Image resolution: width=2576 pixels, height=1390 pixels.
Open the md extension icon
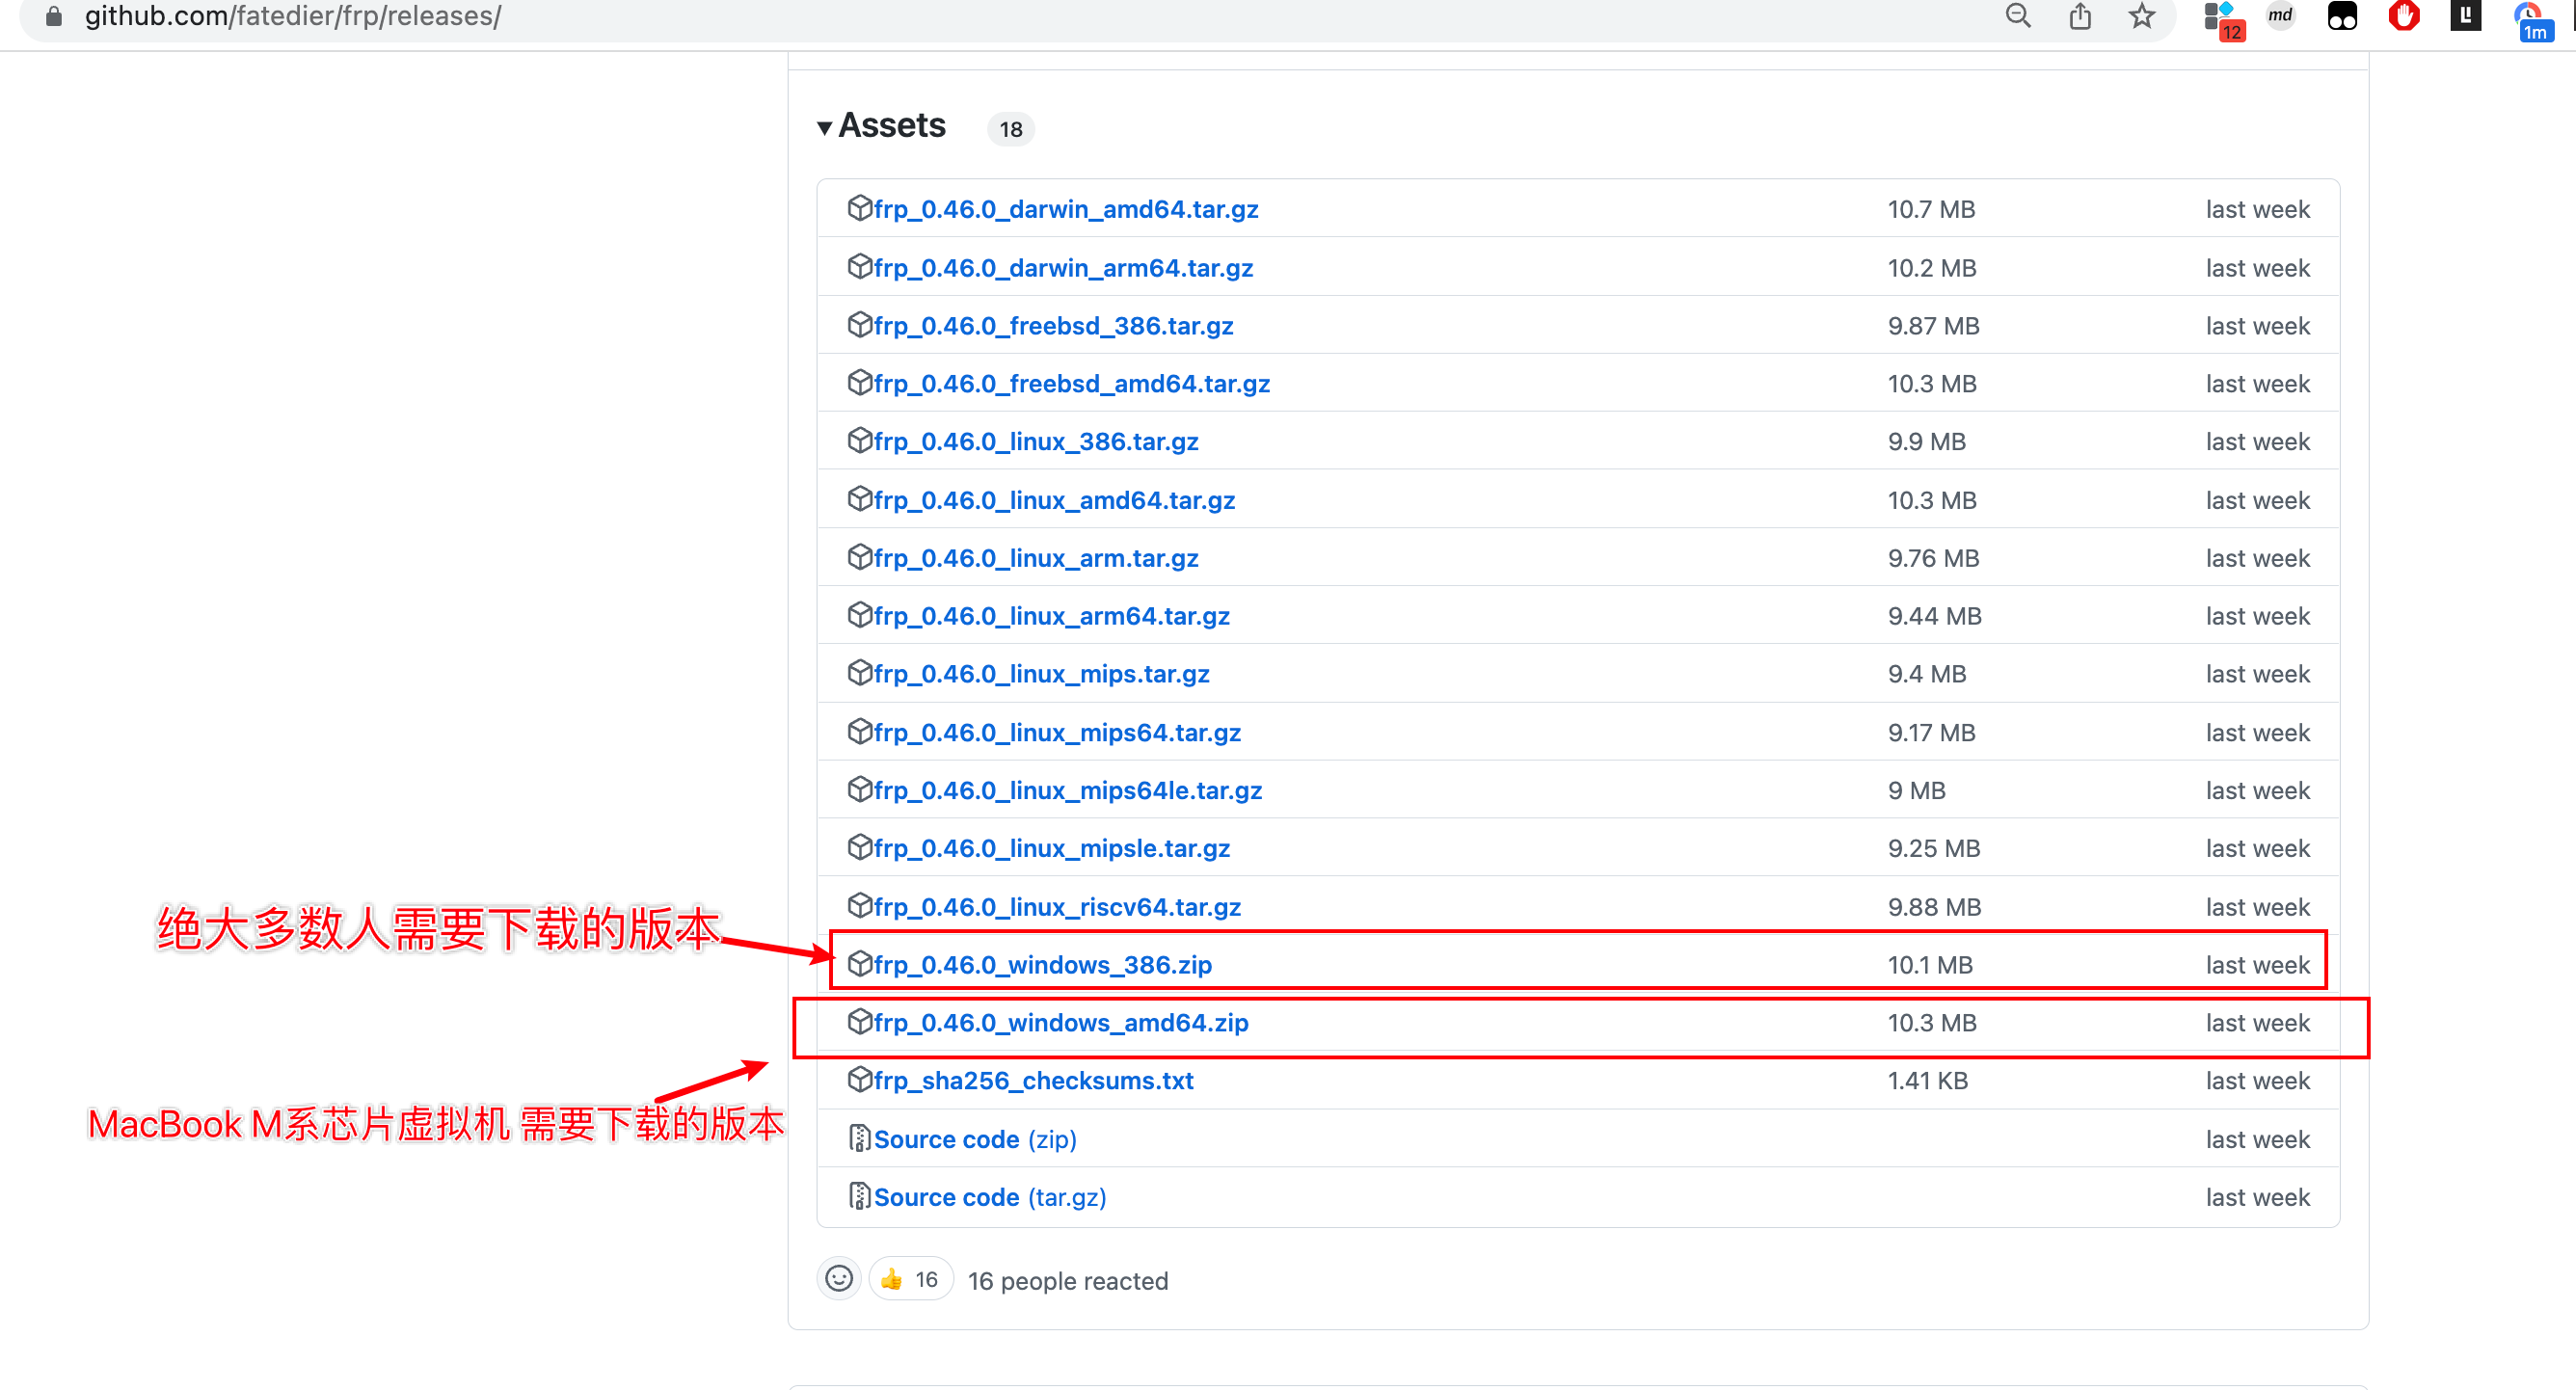[x=2280, y=16]
